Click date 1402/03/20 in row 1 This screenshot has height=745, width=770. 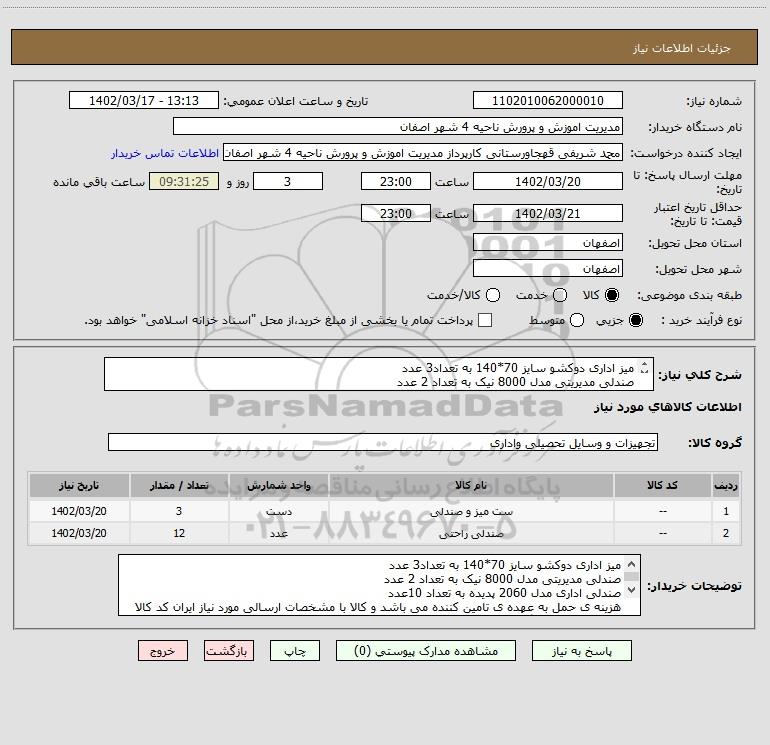click(x=79, y=511)
